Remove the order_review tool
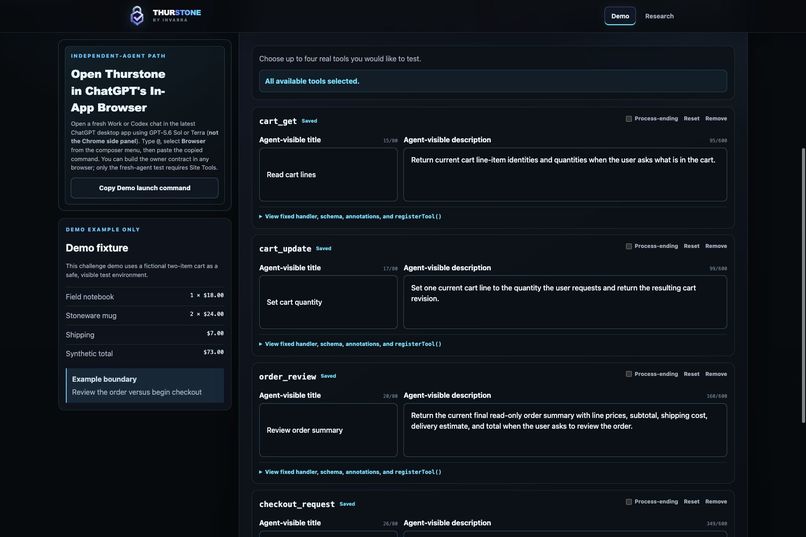The width and height of the screenshot is (806, 537). point(716,374)
